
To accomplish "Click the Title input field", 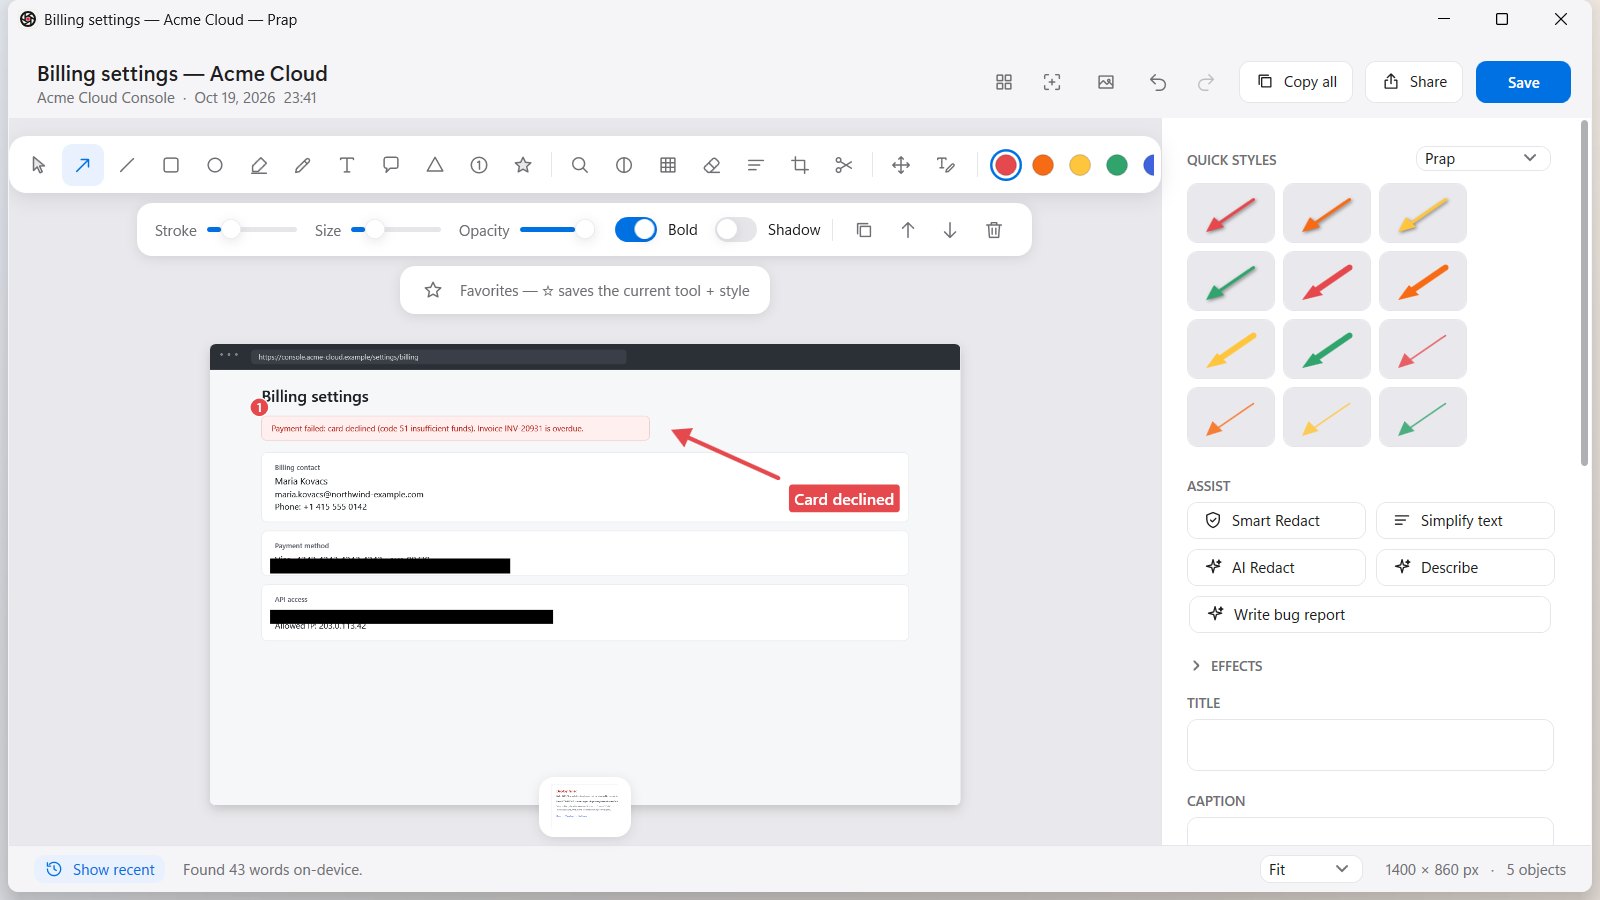I will click(x=1370, y=745).
